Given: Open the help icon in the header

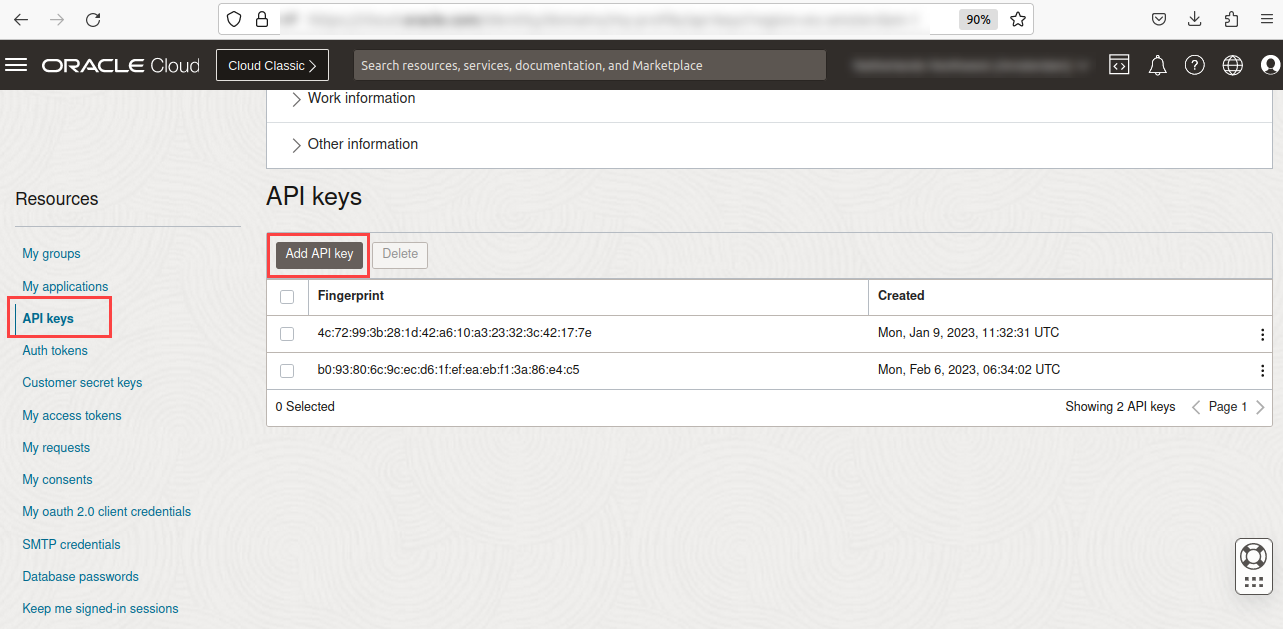Looking at the screenshot, I should click(1194, 65).
